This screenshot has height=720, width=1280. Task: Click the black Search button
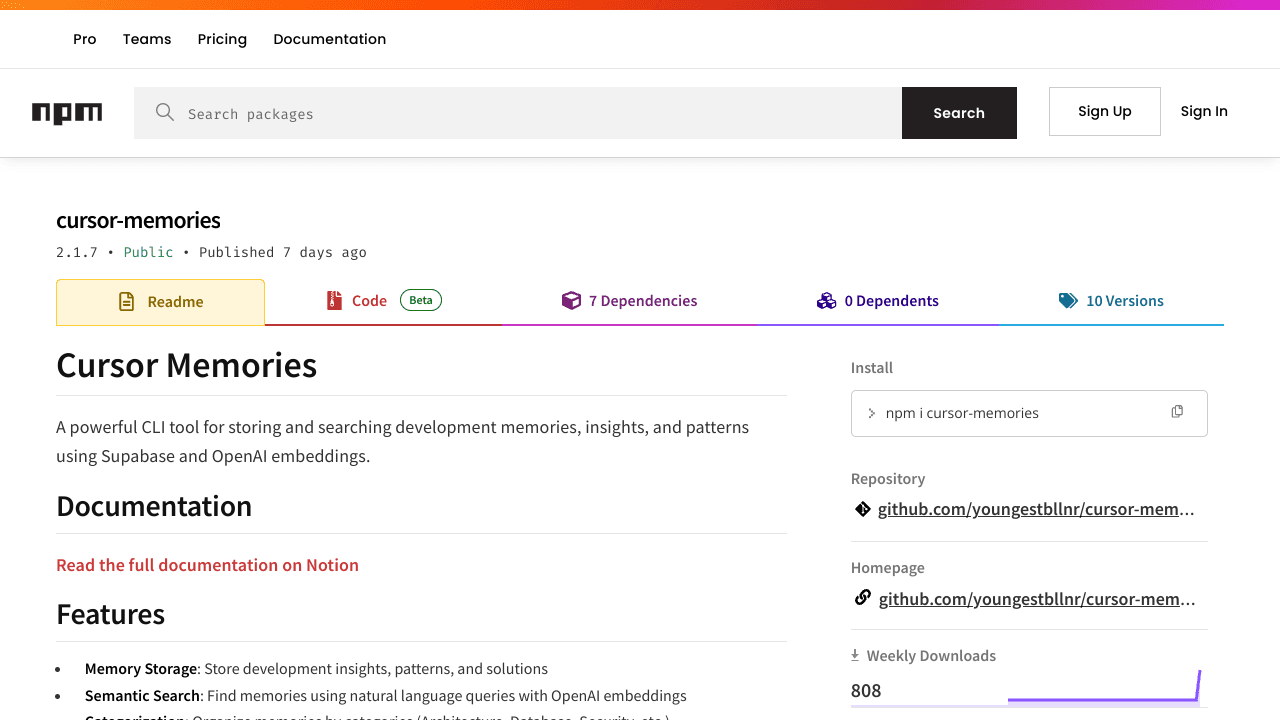pos(959,113)
